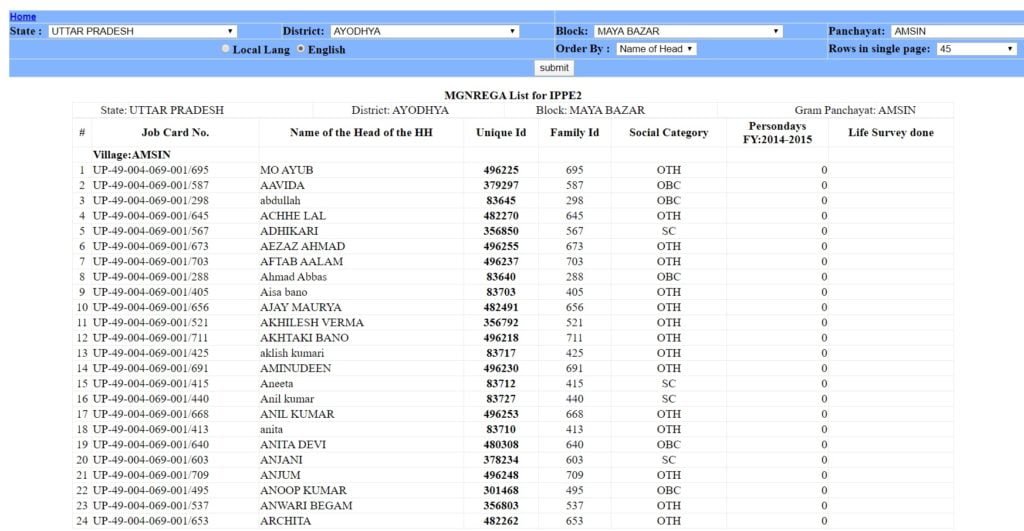1024x531 pixels.
Task: Click the name ADHIKARI
Action: tap(289, 231)
